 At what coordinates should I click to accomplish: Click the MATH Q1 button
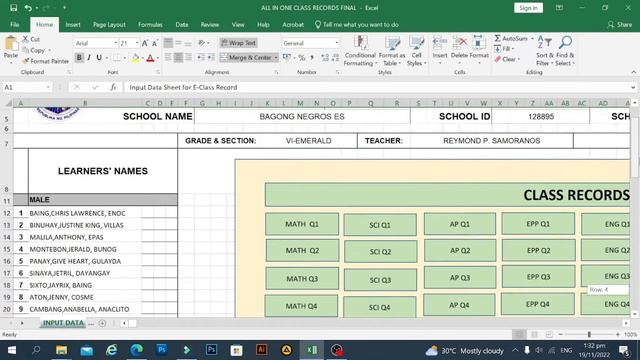(x=302, y=224)
